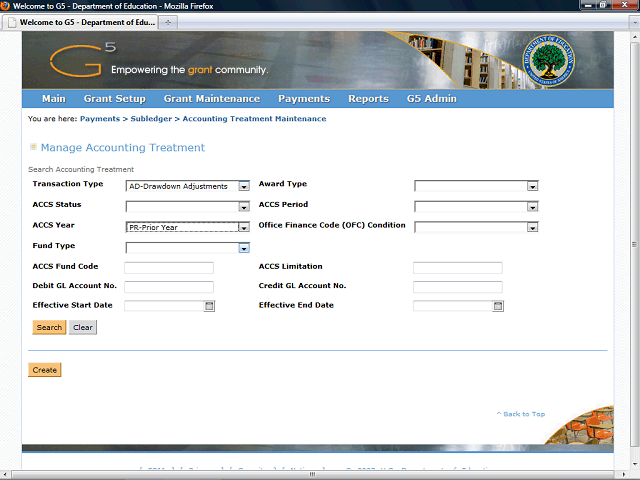Follow the Accounting Treatment Maintenance breadcrumb link
The image size is (640, 480).
[254, 119]
